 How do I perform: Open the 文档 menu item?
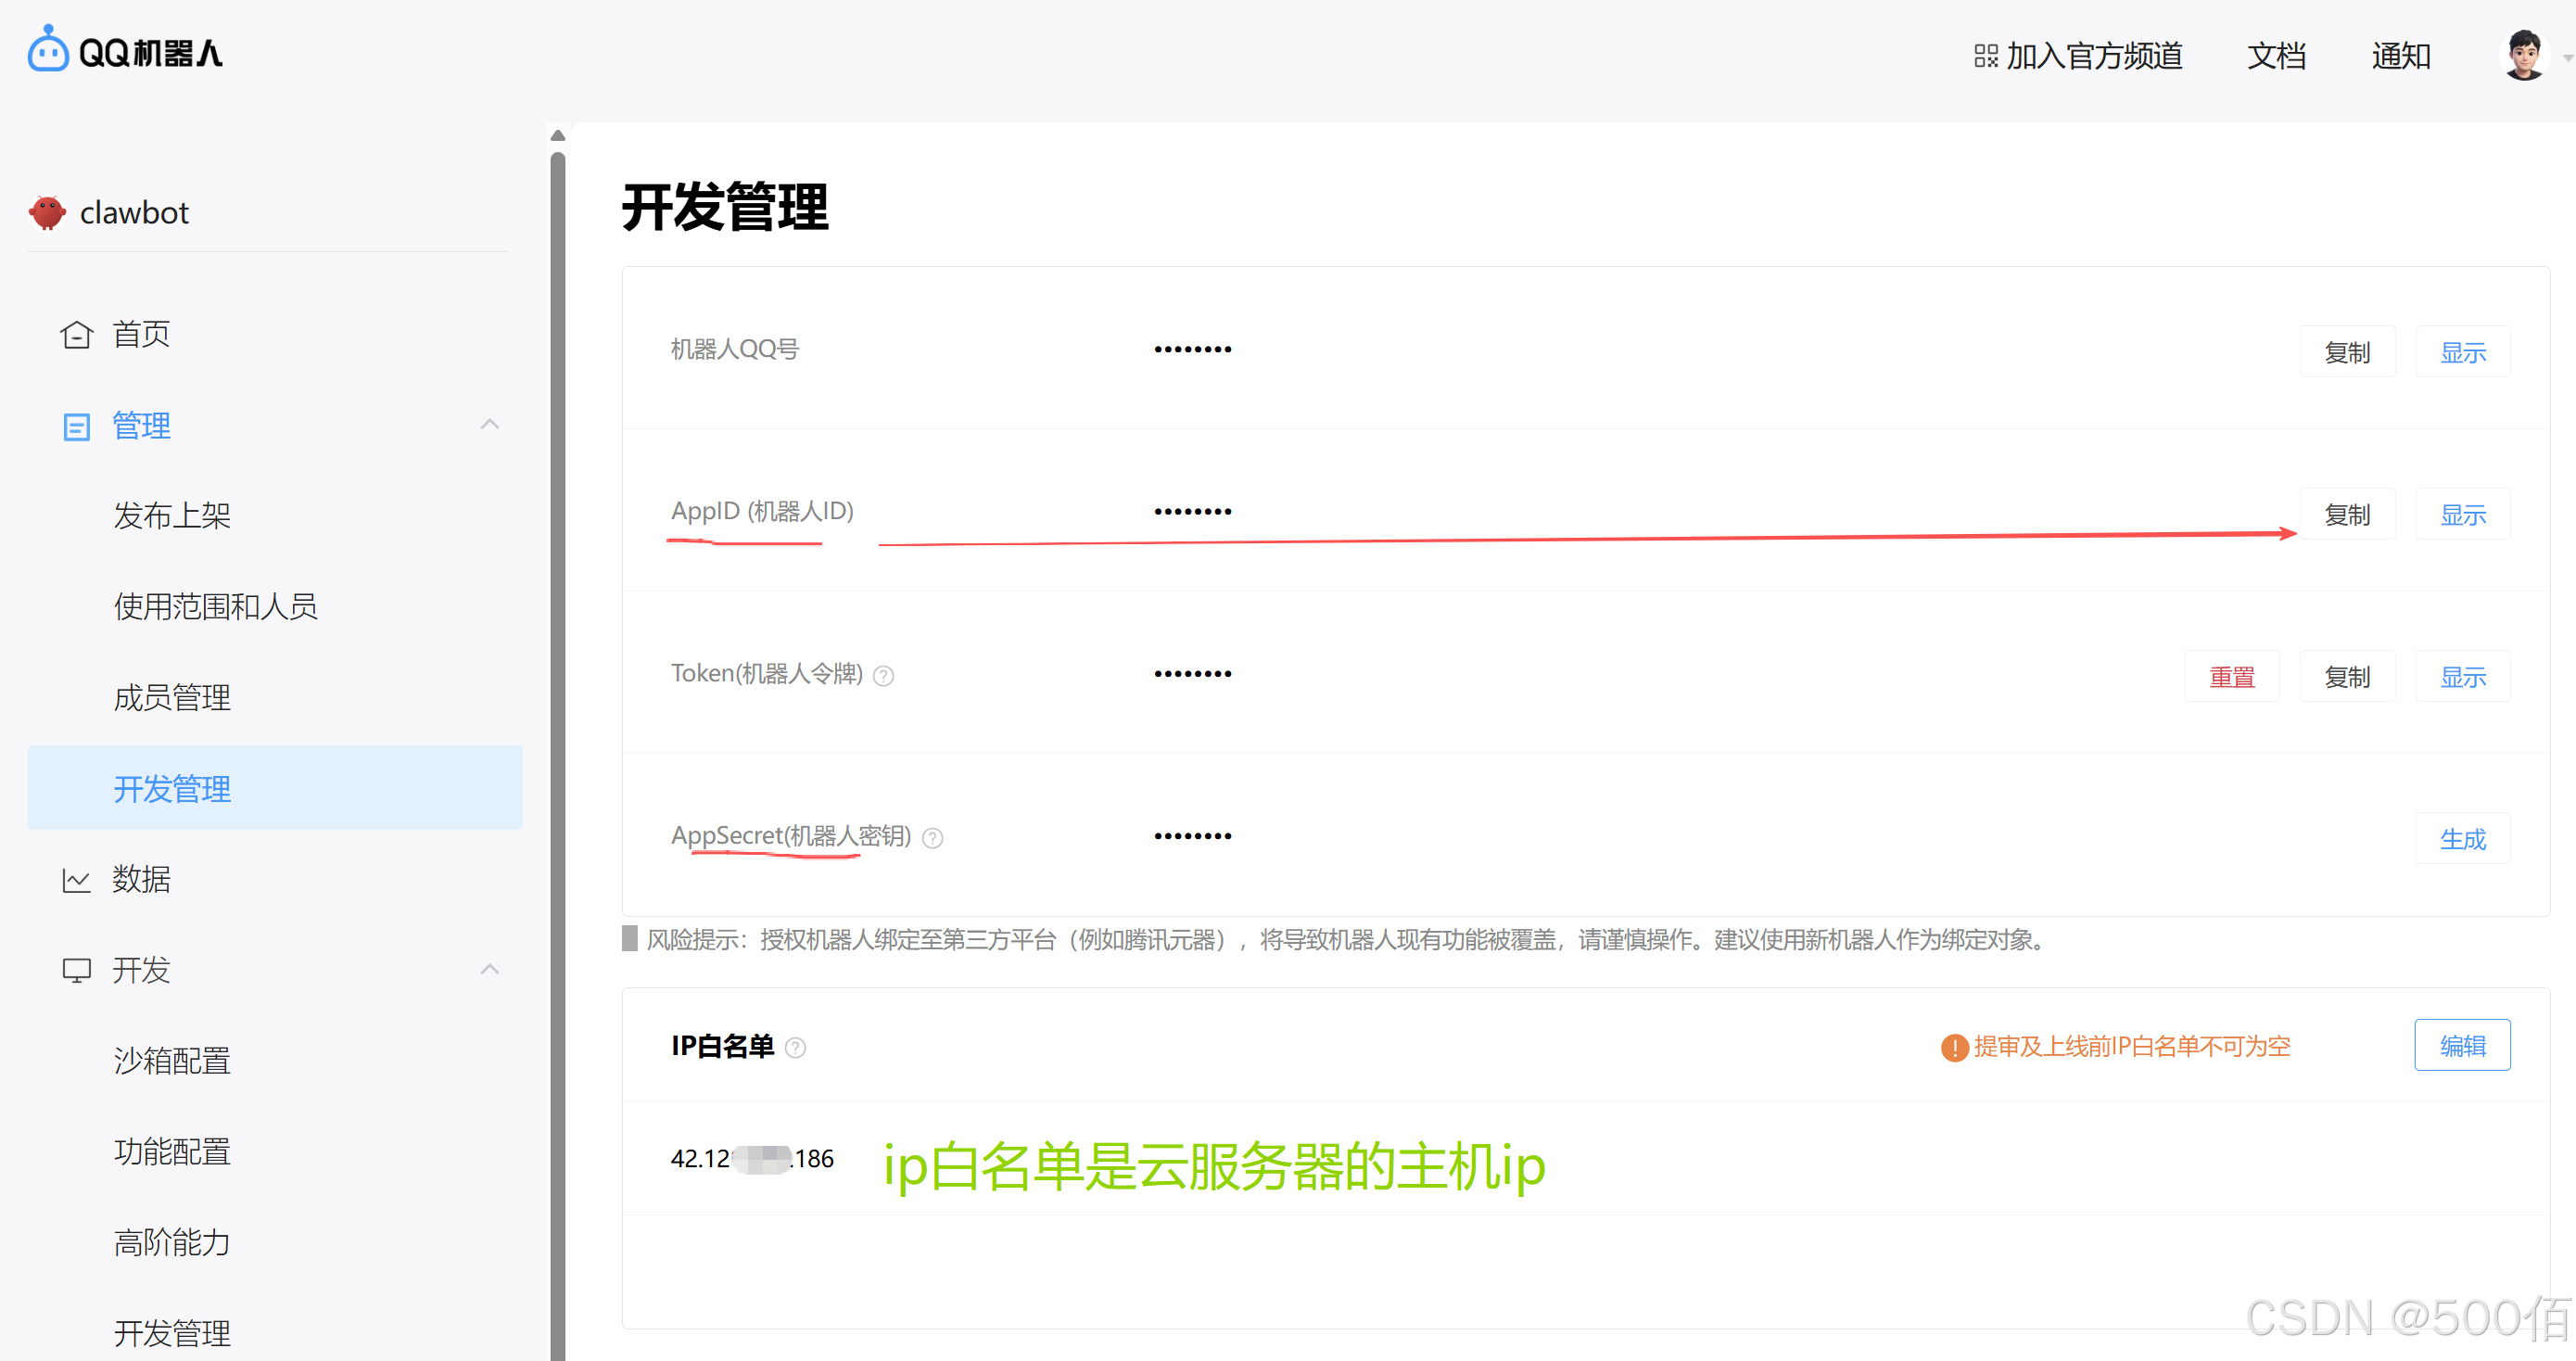click(x=2276, y=56)
